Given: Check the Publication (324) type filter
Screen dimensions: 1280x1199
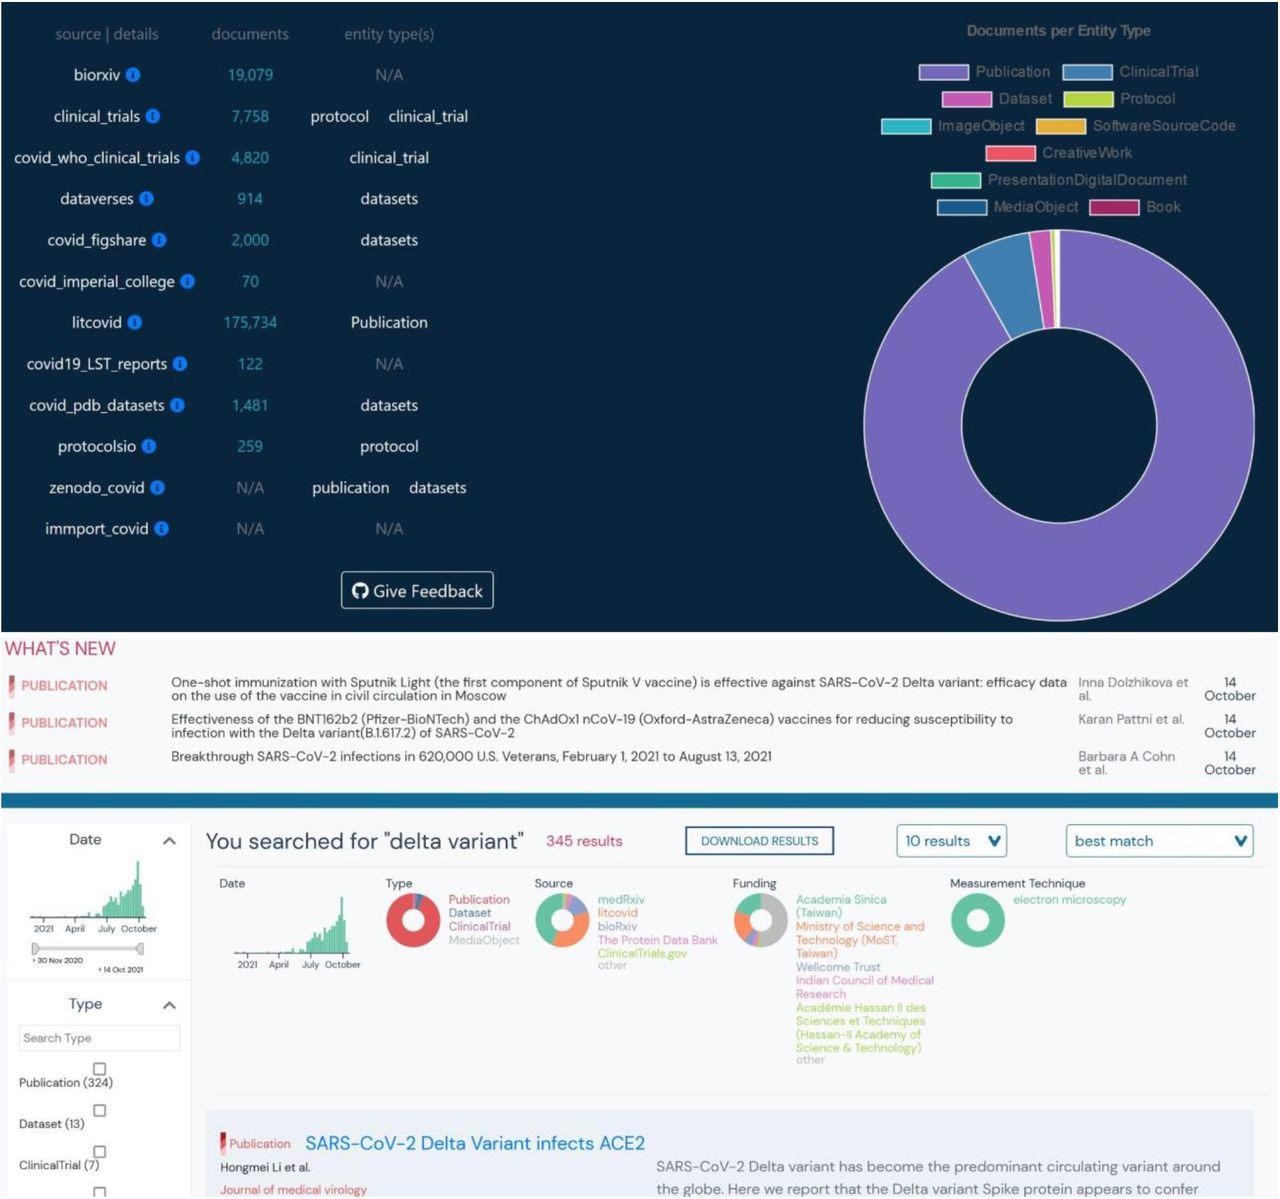Looking at the screenshot, I should pos(99,1069).
